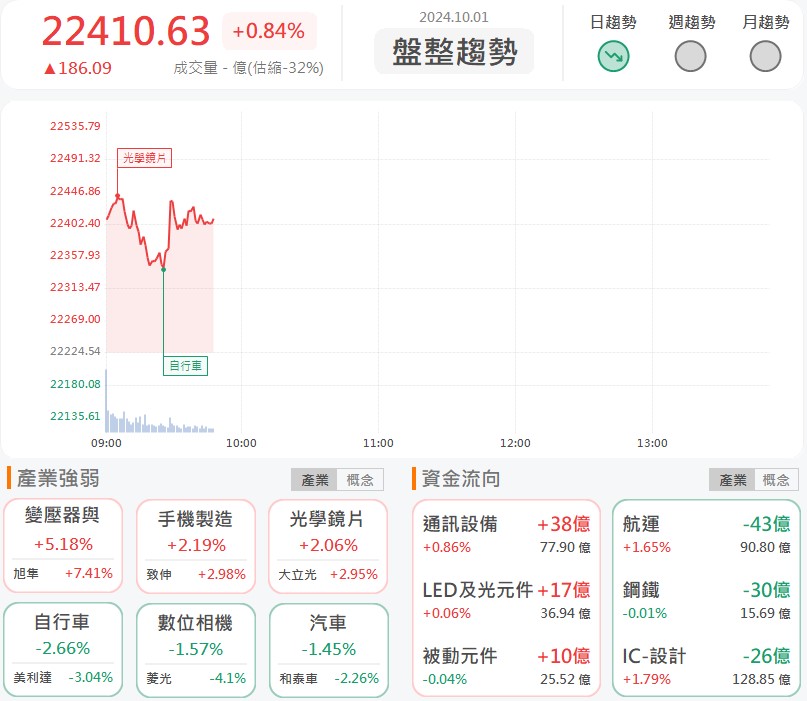807x701 pixels.
Task: Click the 成交量 estimated volume text
Action: [x=248, y=67]
